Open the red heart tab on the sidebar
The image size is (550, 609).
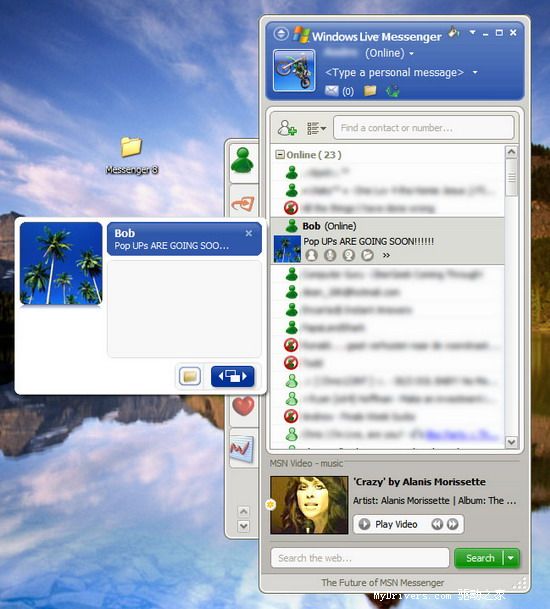(x=243, y=407)
